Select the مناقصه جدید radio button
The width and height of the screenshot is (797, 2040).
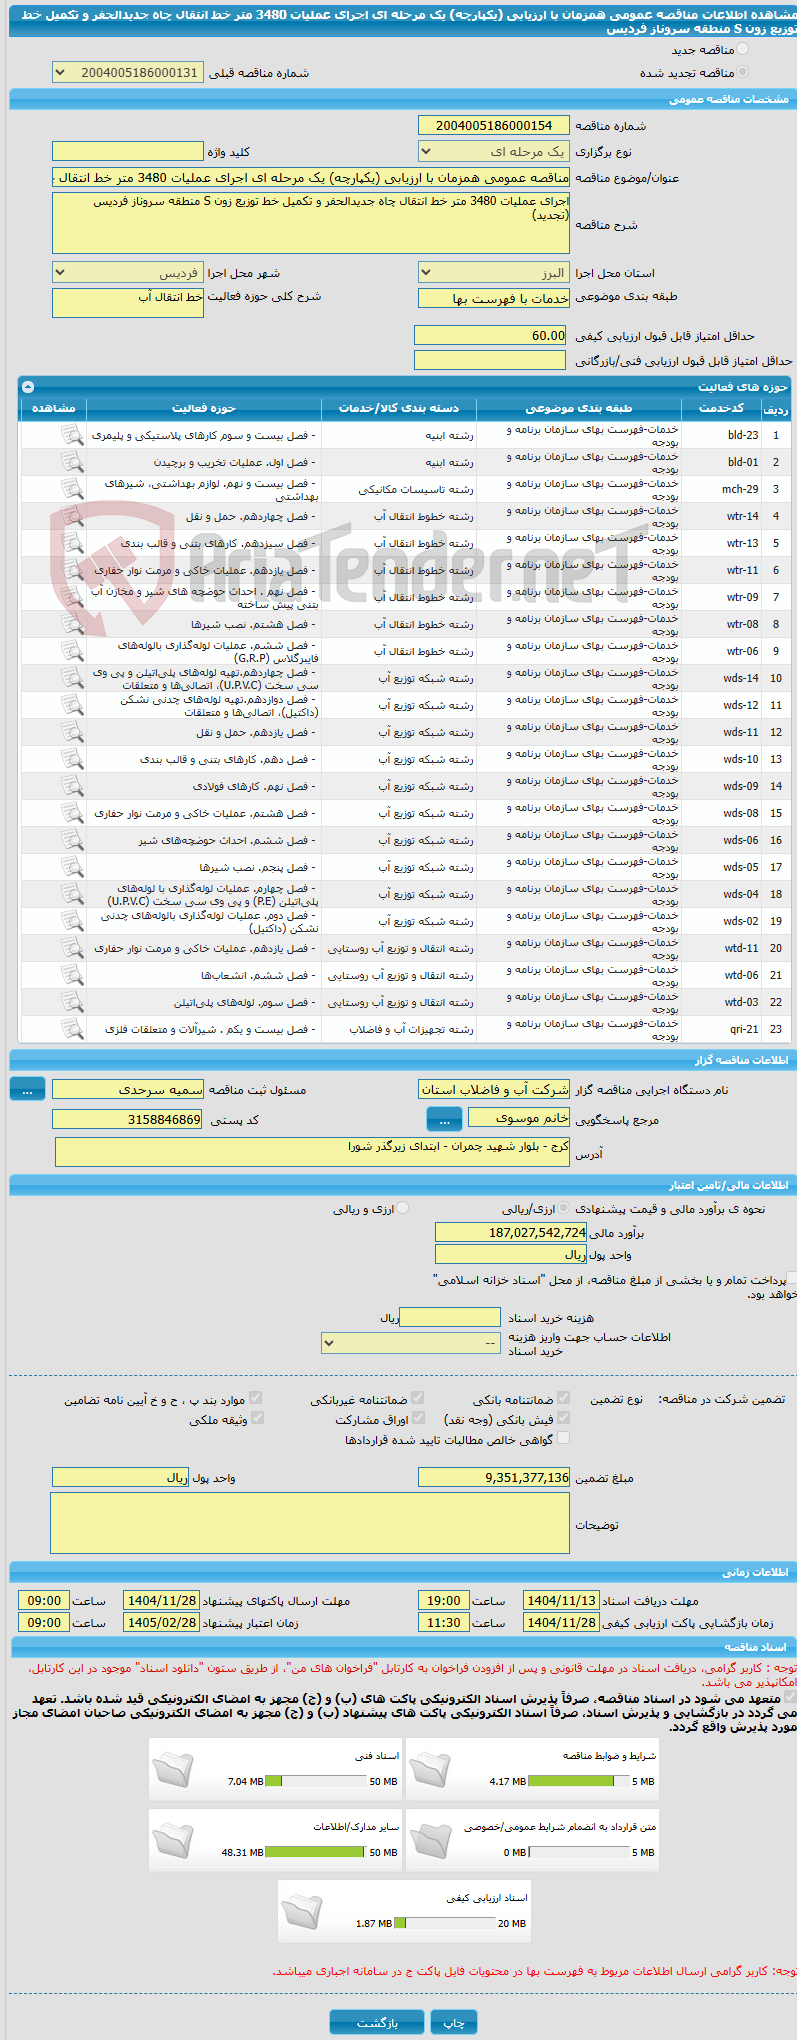pyautogui.click(x=742, y=49)
